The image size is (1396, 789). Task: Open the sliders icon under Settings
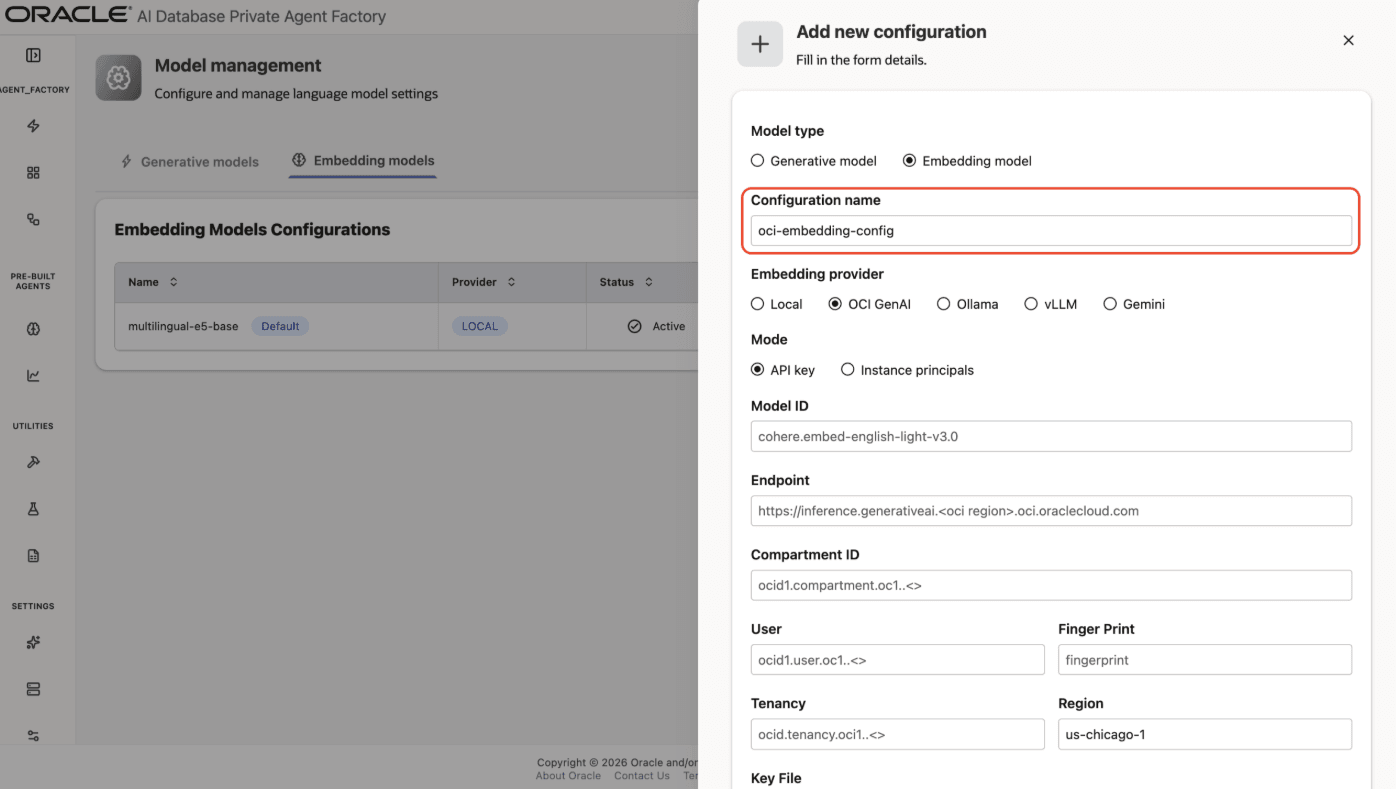33,736
